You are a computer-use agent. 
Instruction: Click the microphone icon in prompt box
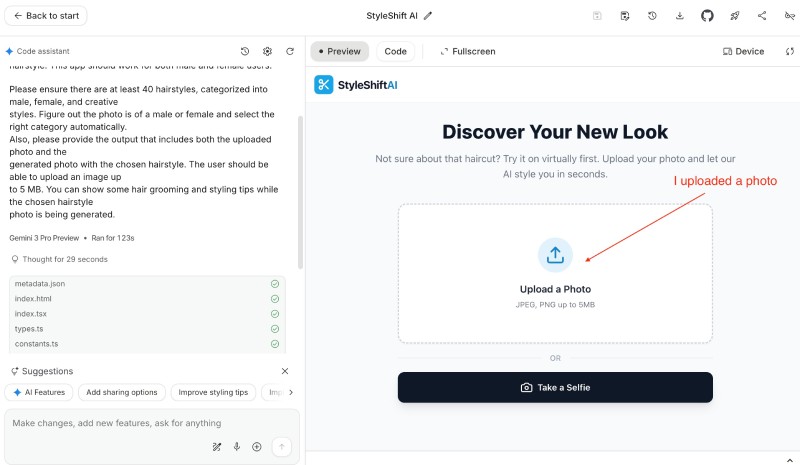[237, 447]
